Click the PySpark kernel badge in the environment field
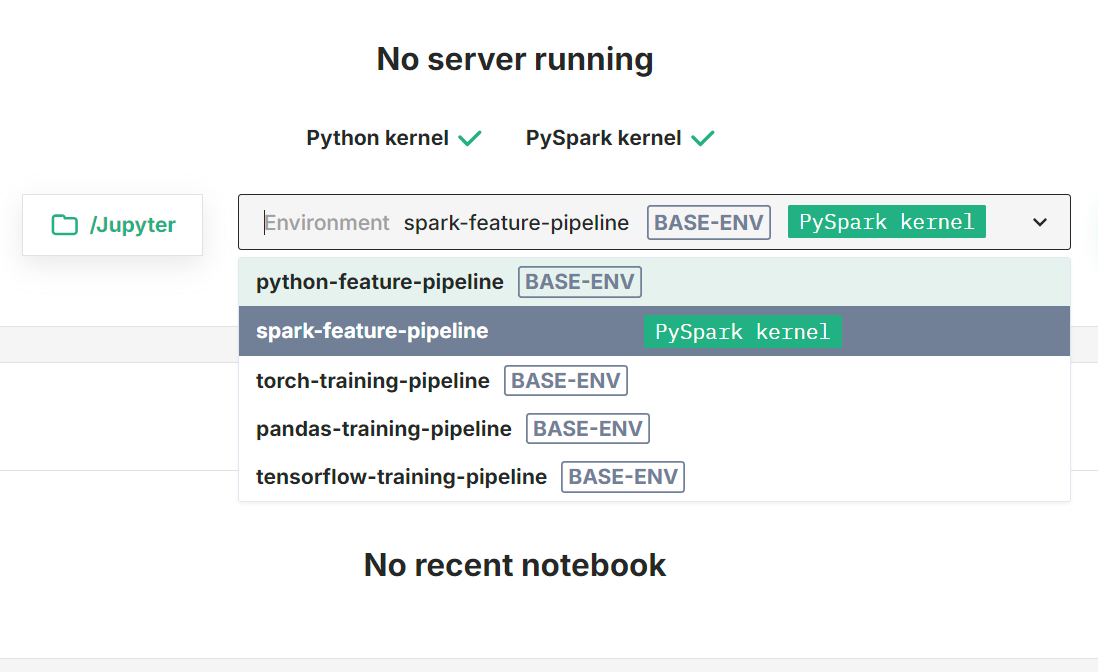Viewport: 1098px width, 672px height. pos(886,221)
